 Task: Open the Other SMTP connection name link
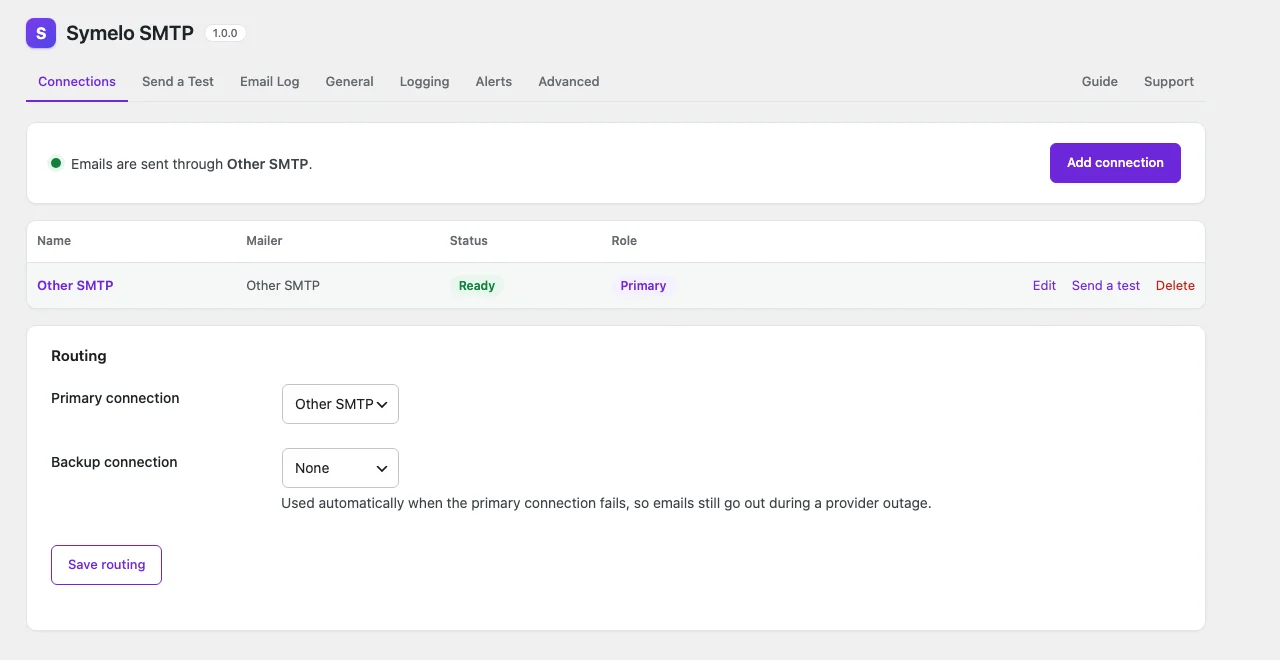pyautogui.click(x=75, y=286)
